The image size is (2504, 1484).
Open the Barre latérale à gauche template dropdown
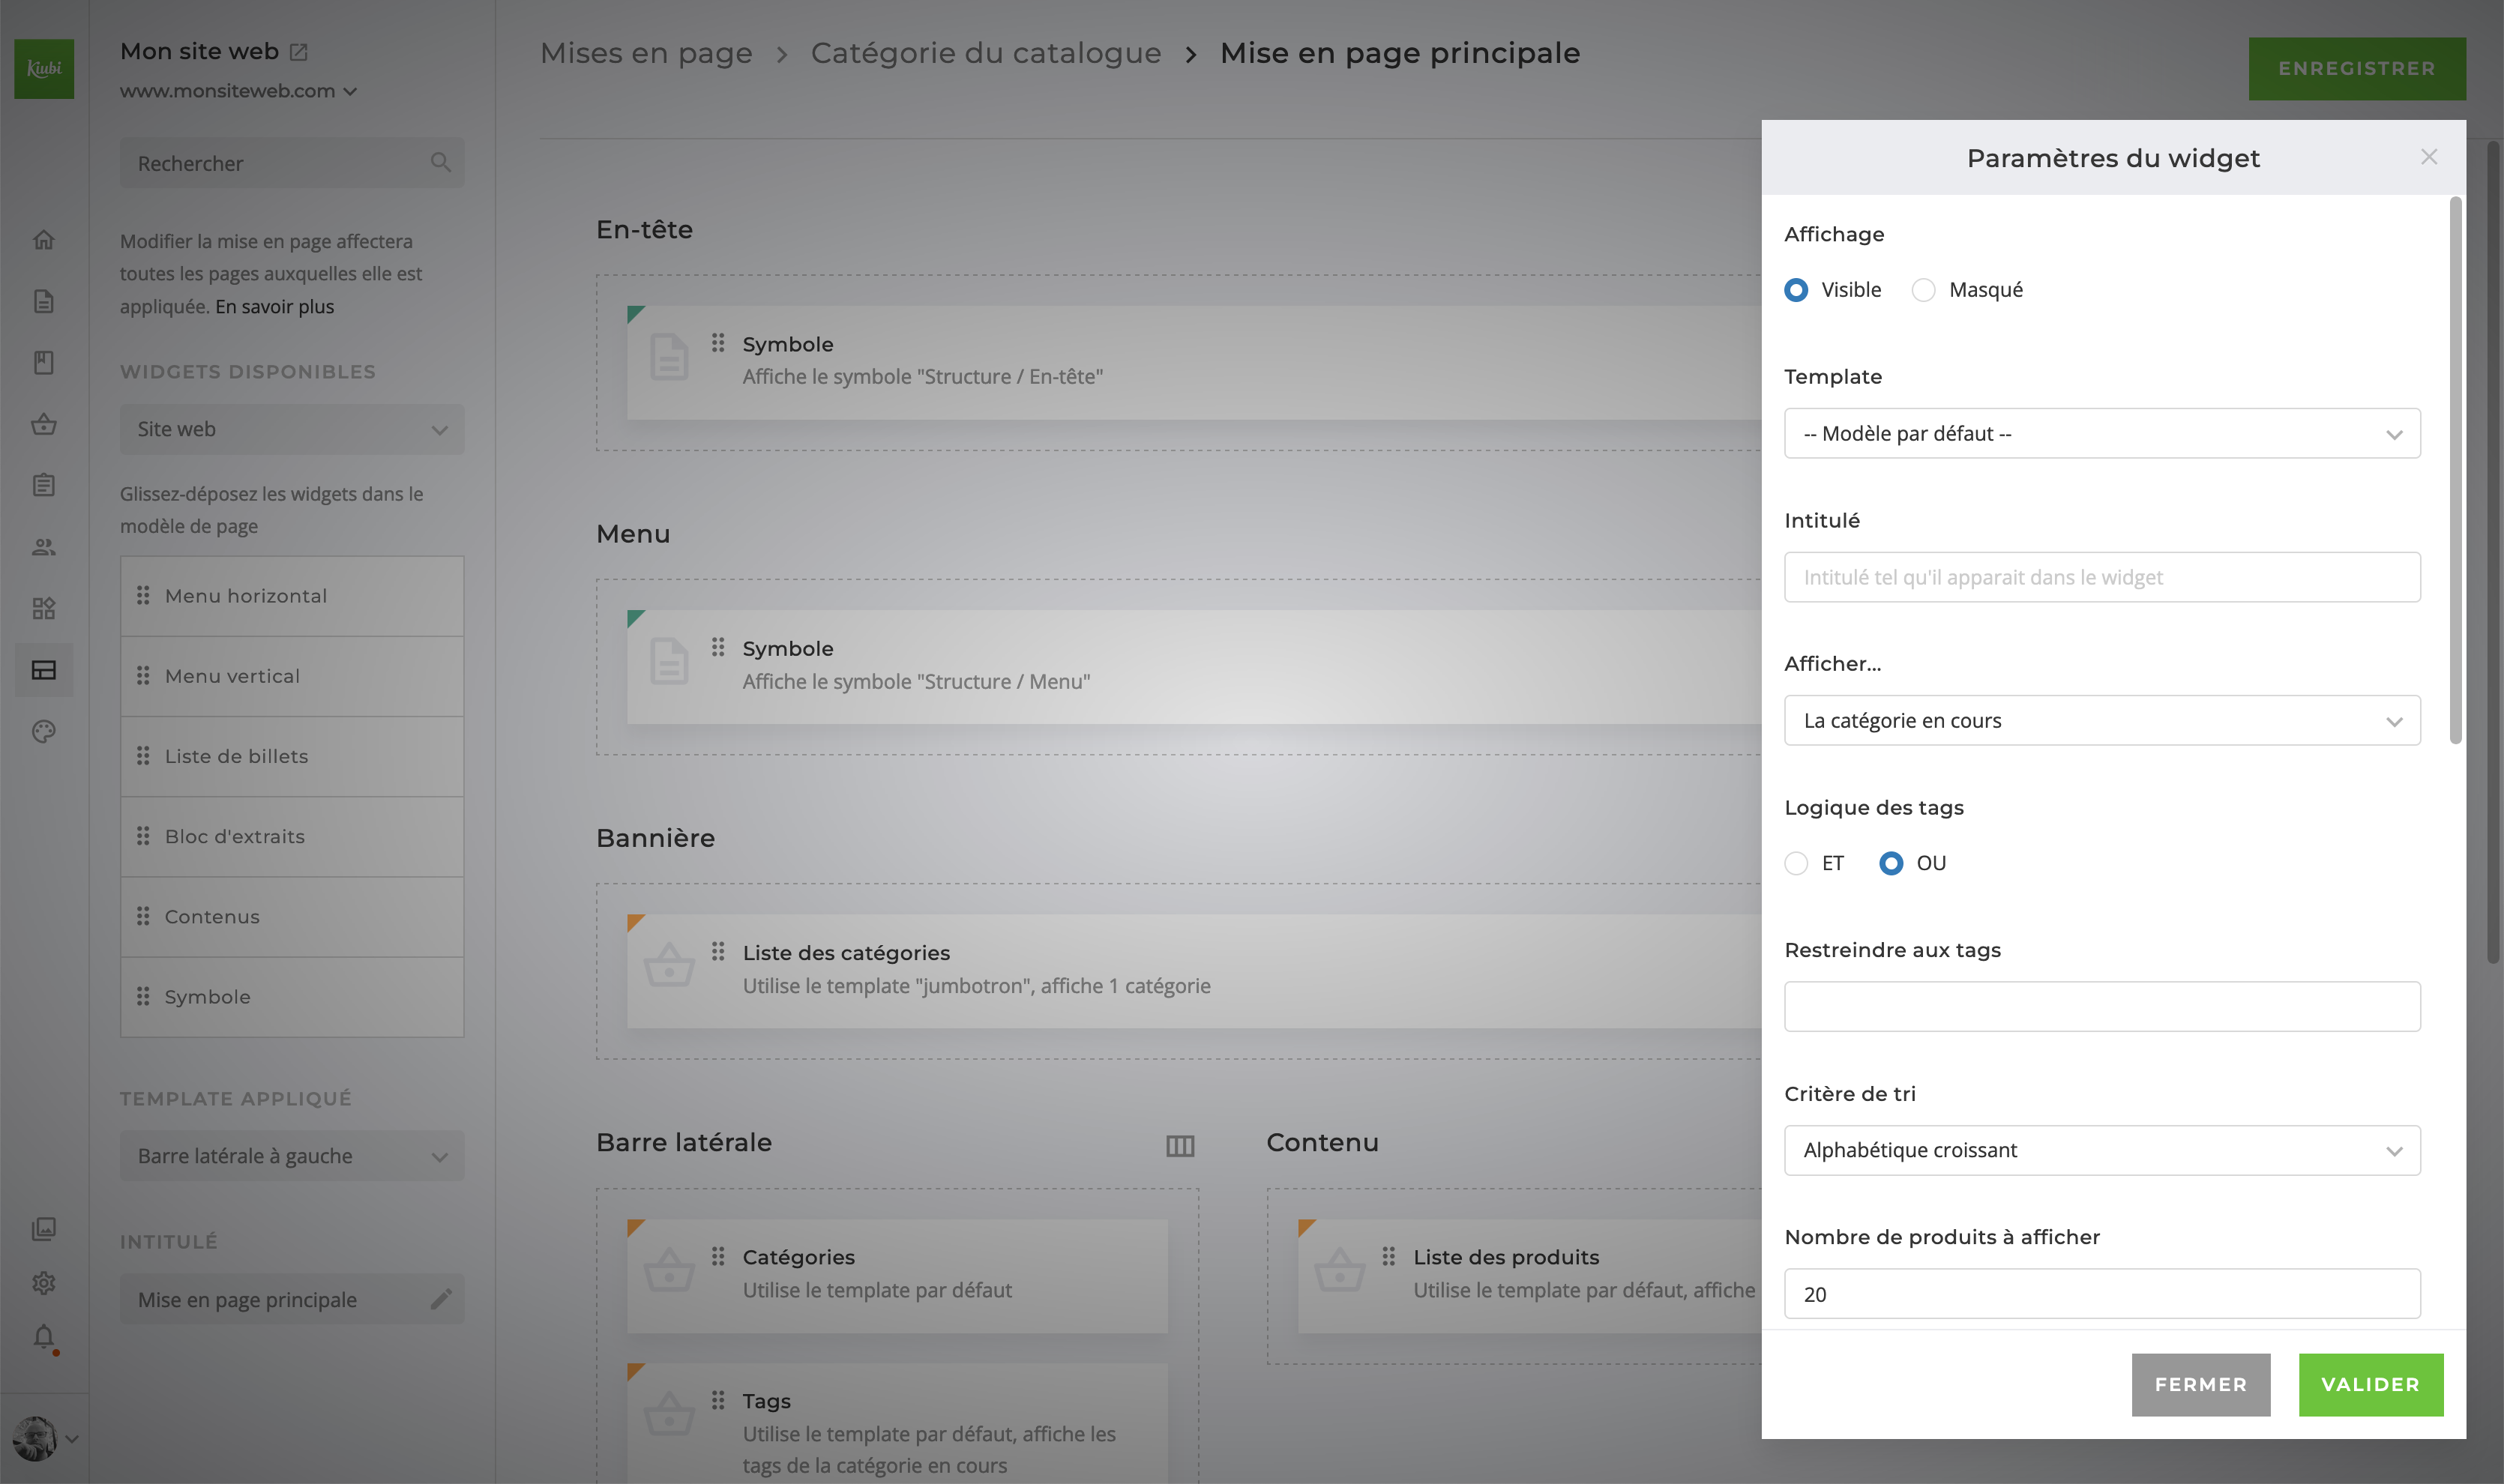292,1156
